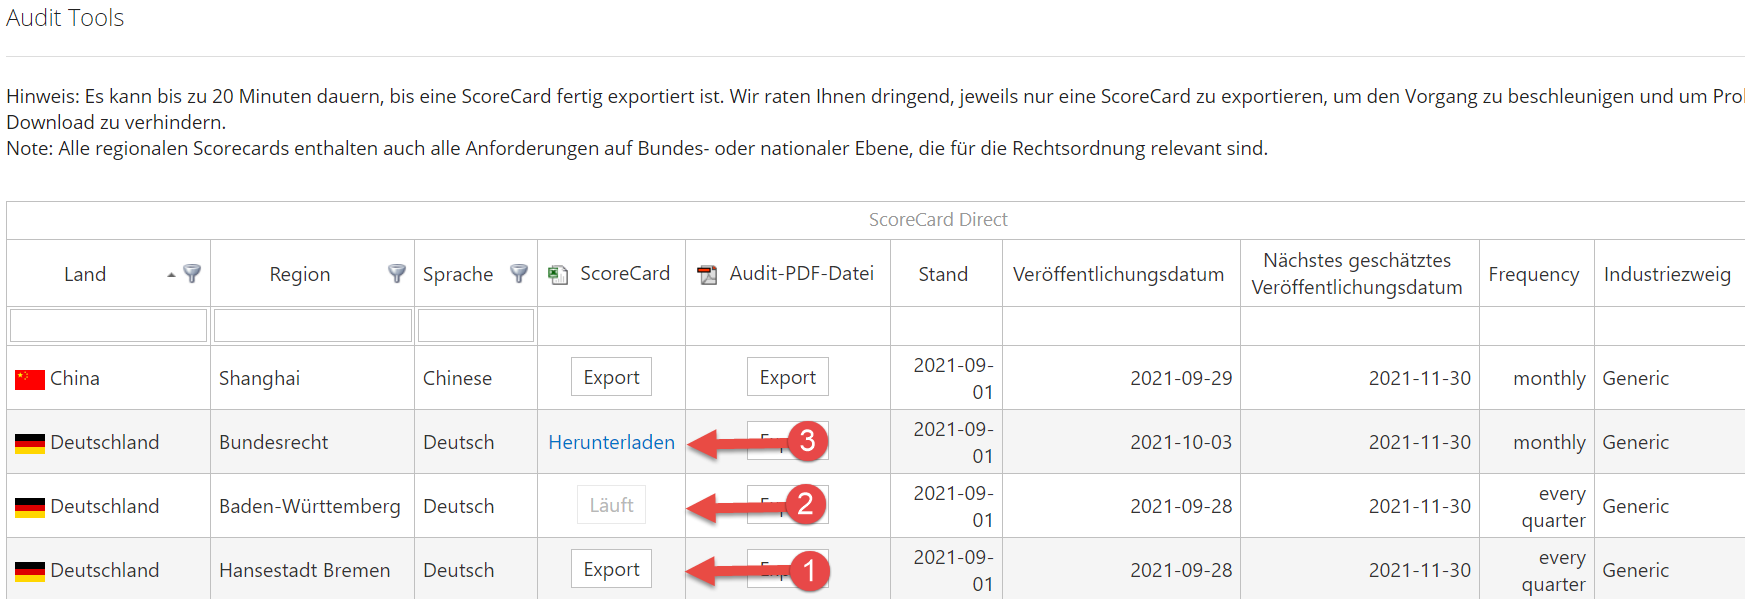The image size is (1745, 599).
Task: Click the PDF icon beside Audit-PDF-Datei header
Action: point(707,274)
